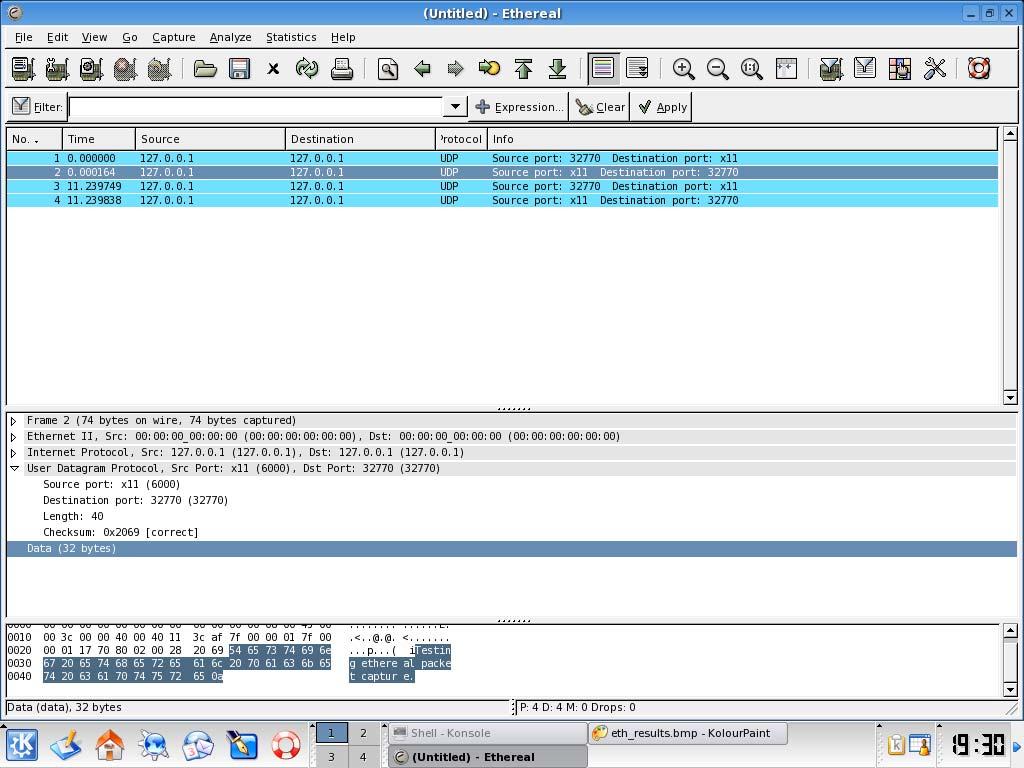This screenshot has width=1024, height=768.
Task: Open the capture interfaces list icon
Action: (x=23, y=69)
